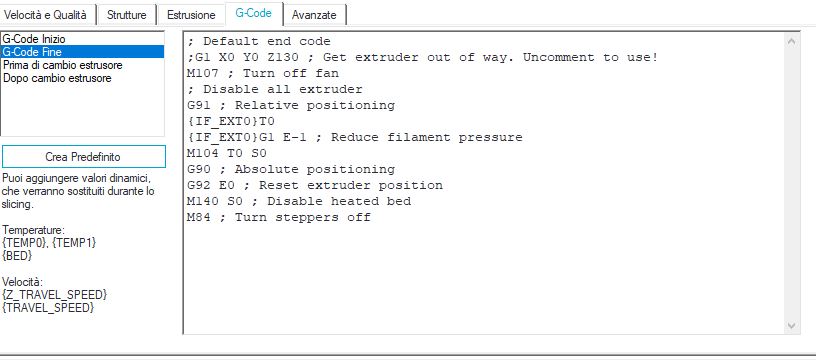The width and height of the screenshot is (816, 360).
Task: Click the M140 S0 Disable heated bed line
Action: coord(299,201)
